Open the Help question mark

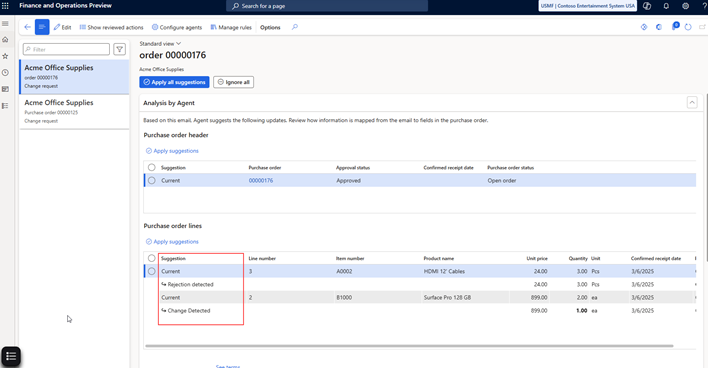704,6
